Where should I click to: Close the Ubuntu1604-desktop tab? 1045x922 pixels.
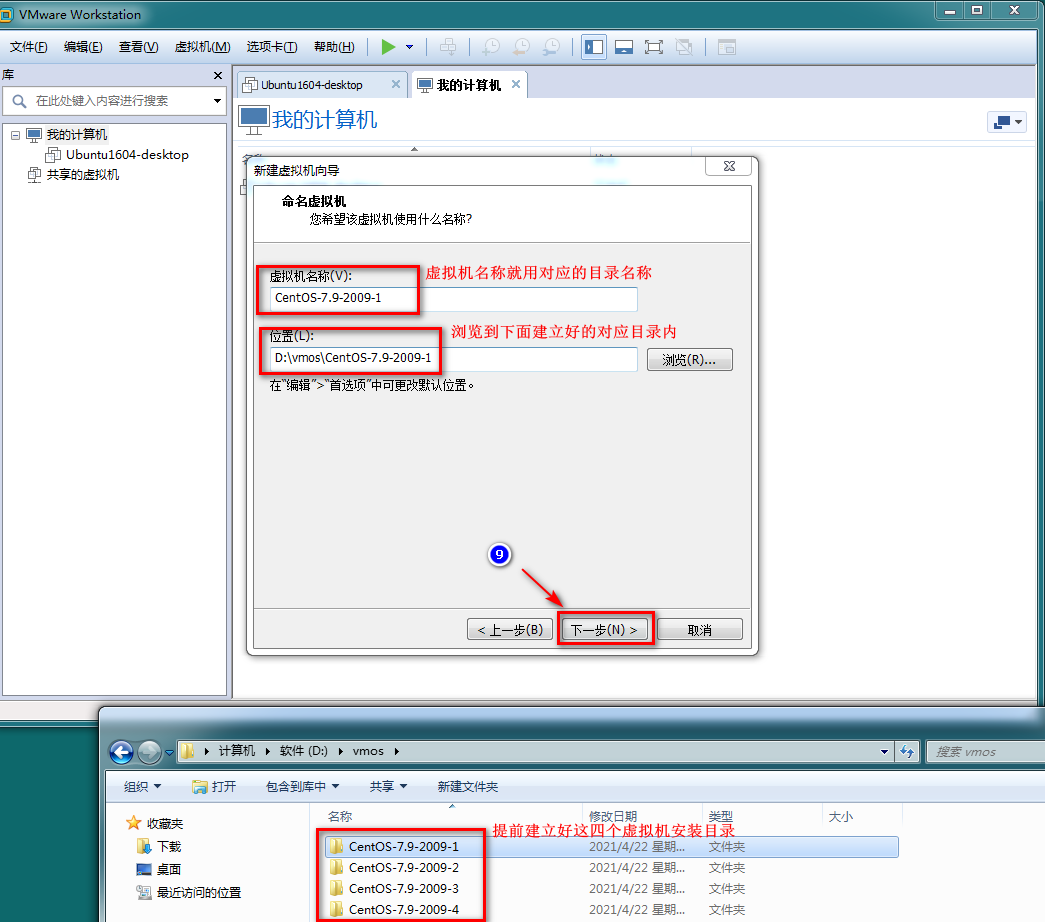[x=396, y=85]
